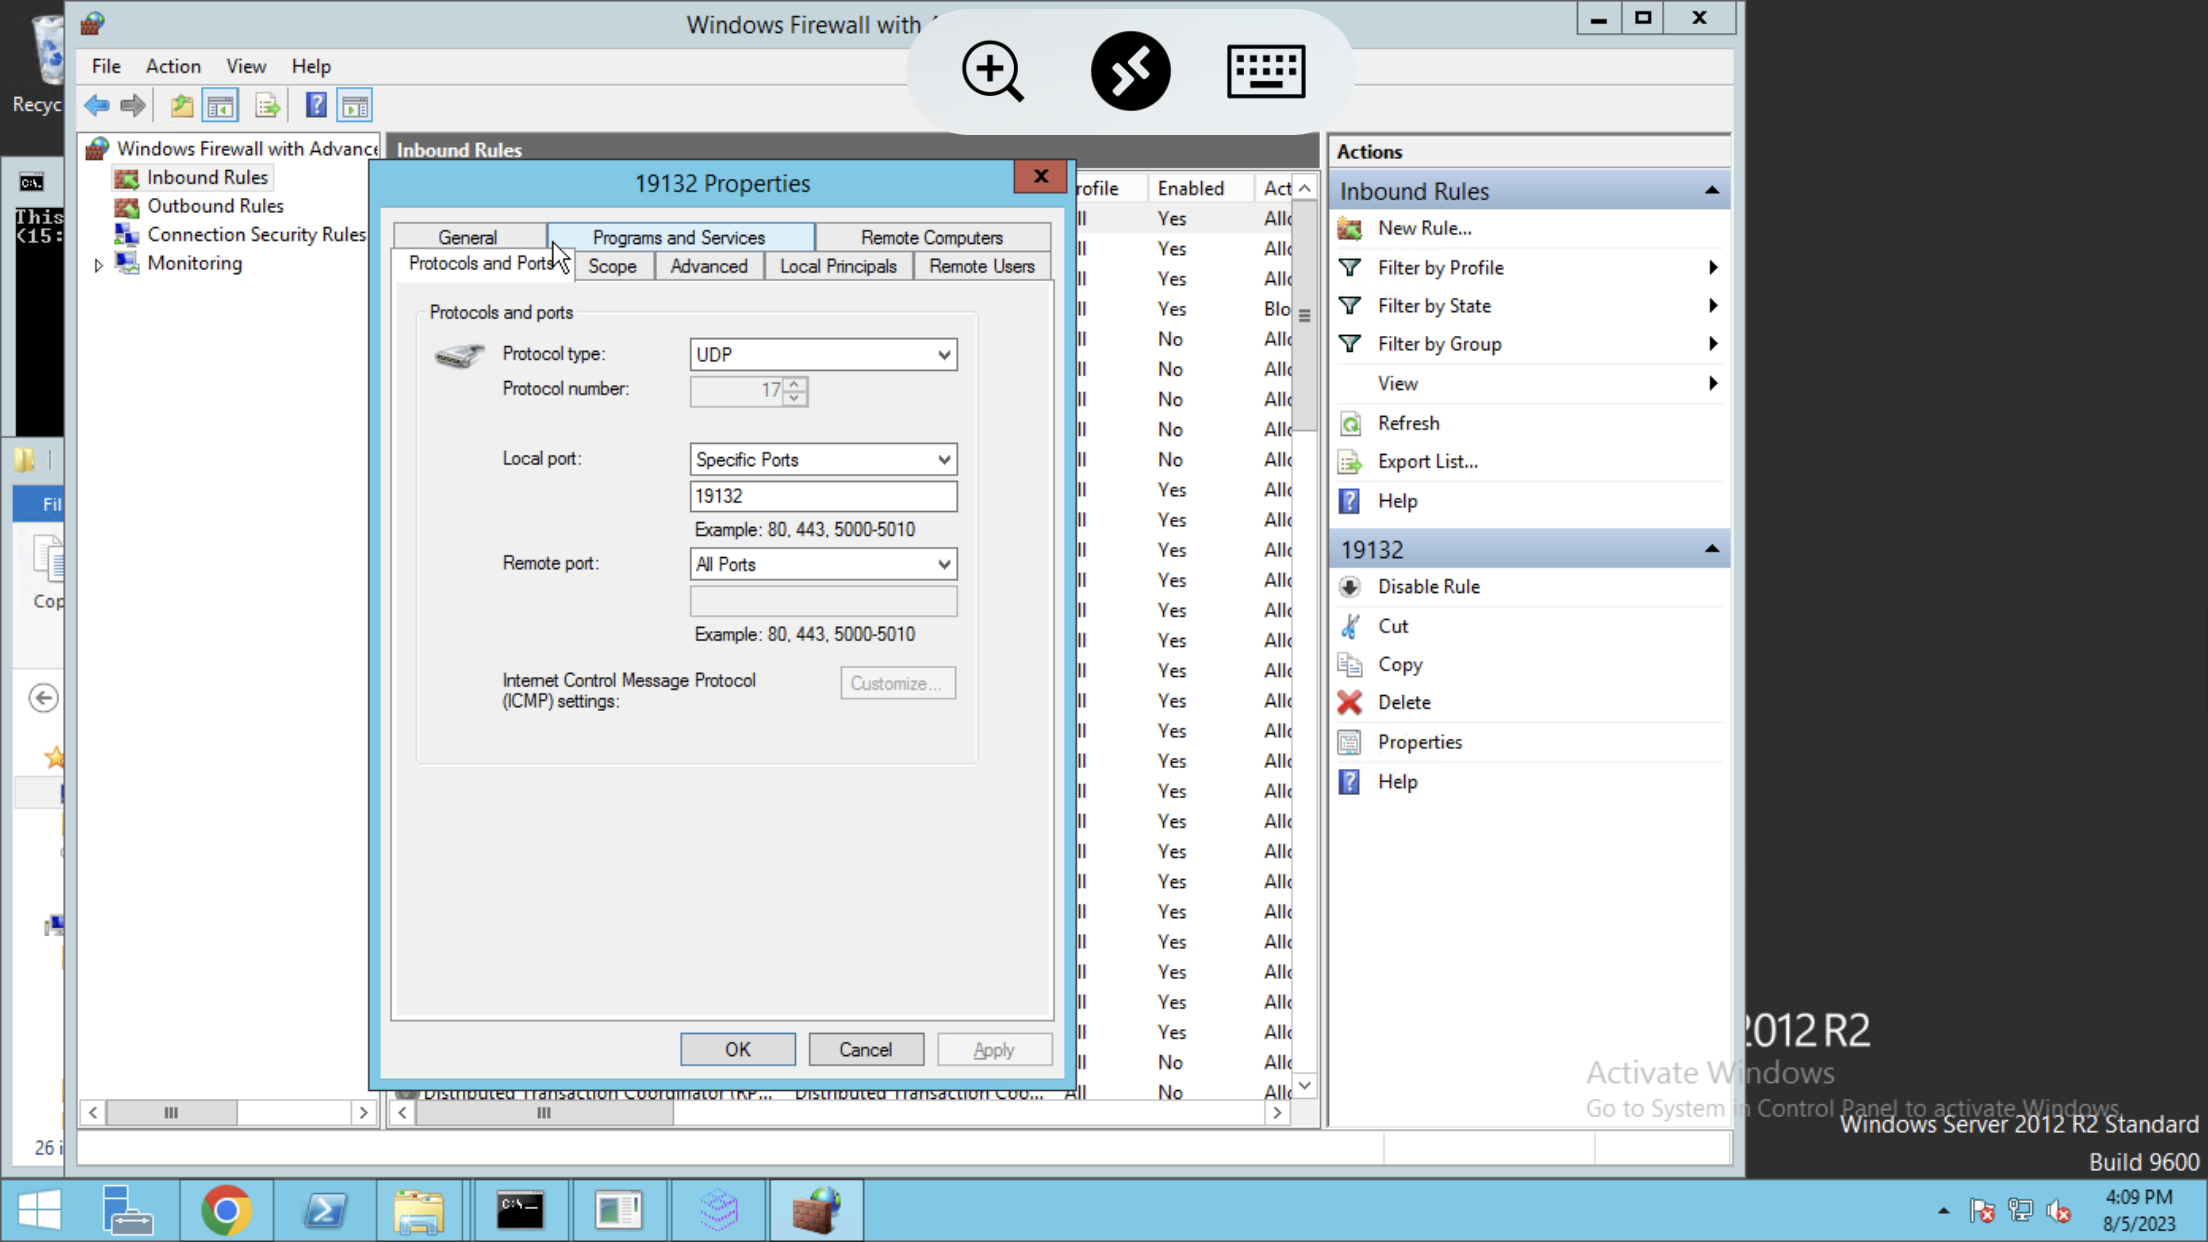The image size is (2208, 1242).
Task: Click the OK button
Action: click(x=737, y=1049)
